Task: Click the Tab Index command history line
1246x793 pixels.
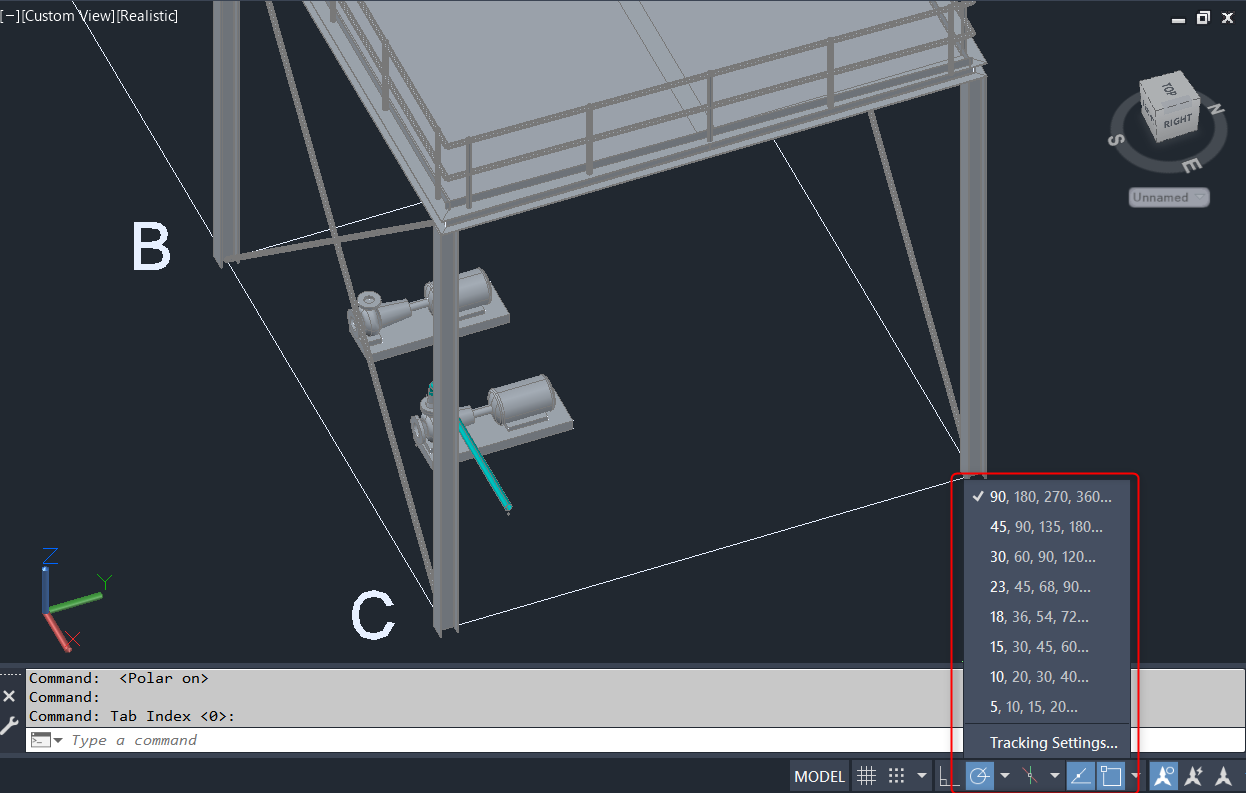Action: (x=132, y=716)
